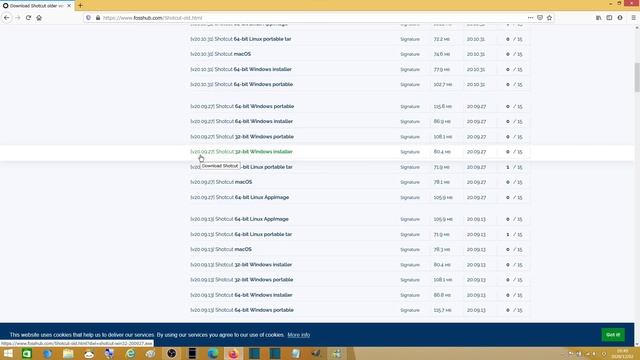Click 115.6 MB size of v20.09.27 portable
Viewport: 640px width, 360px height.
coord(442,107)
